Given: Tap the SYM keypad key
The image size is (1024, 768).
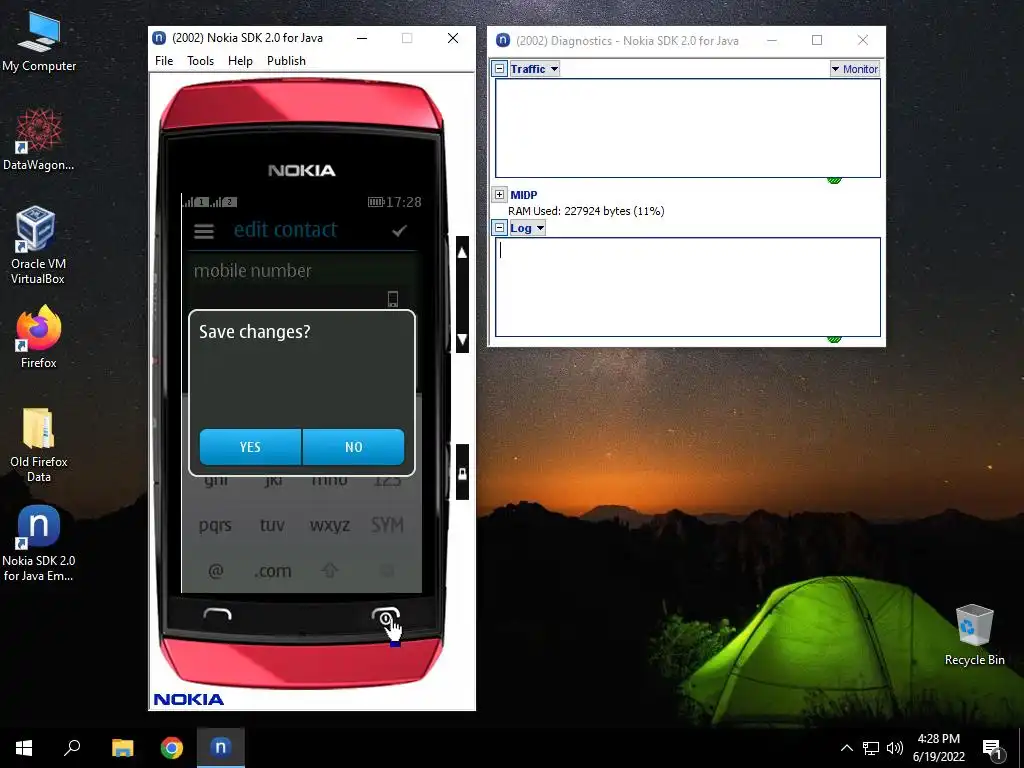Looking at the screenshot, I should pyautogui.click(x=387, y=525).
